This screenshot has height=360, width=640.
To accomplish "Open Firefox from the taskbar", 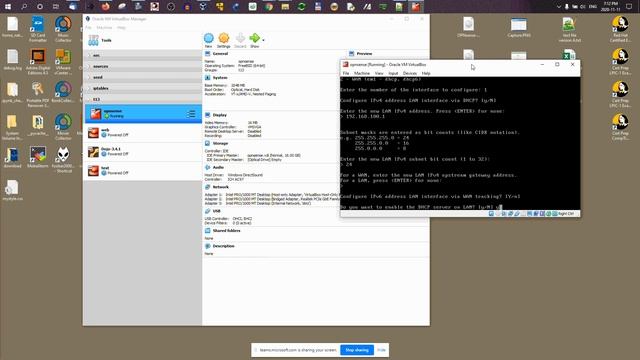I will 105,7.
